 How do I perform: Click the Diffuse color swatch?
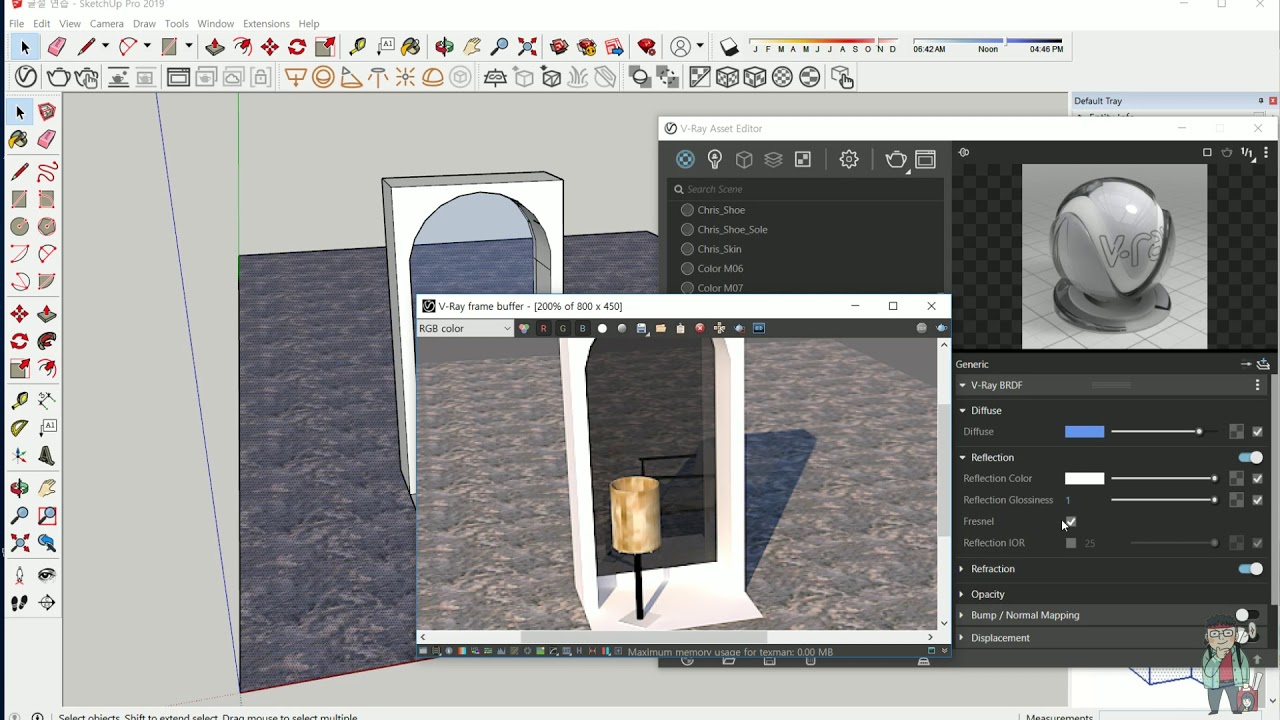[1084, 432]
